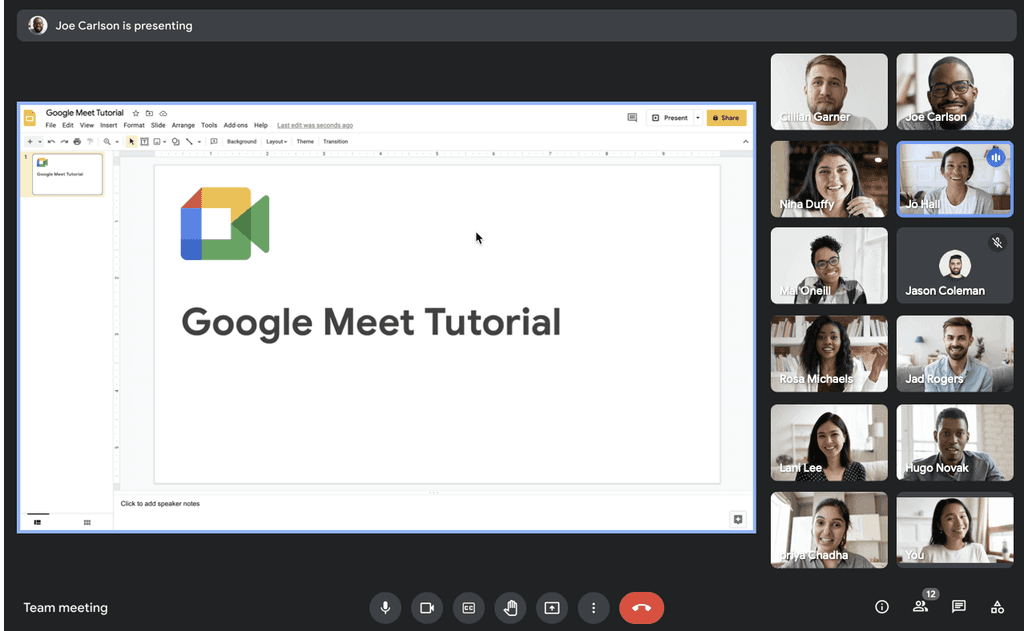Image resolution: width=1024 pixels, height=631 pixels.
Task: Open the activities panel
Action: point(996,607)
